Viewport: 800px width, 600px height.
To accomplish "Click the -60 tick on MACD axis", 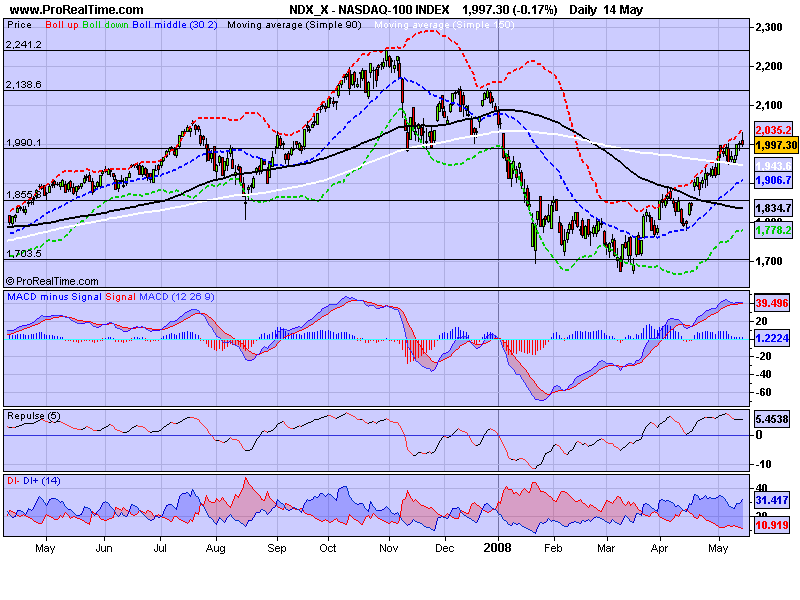I will [x=764, y=392].
